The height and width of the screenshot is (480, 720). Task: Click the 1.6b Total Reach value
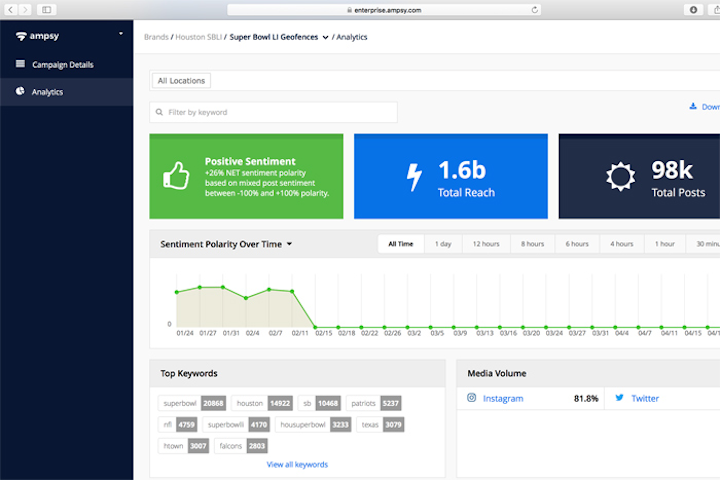coord(462,170)
